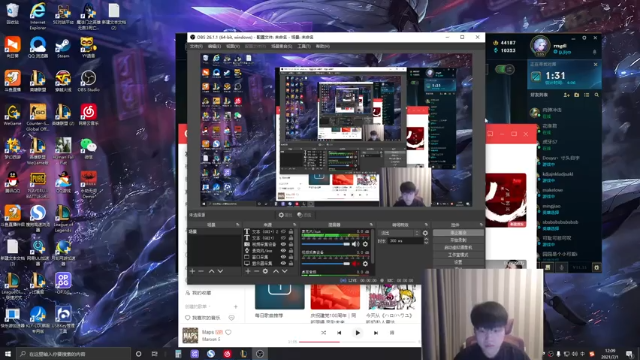Move selected source down with arrow
This screenshot has width=640, height=360.
point(284,271)
